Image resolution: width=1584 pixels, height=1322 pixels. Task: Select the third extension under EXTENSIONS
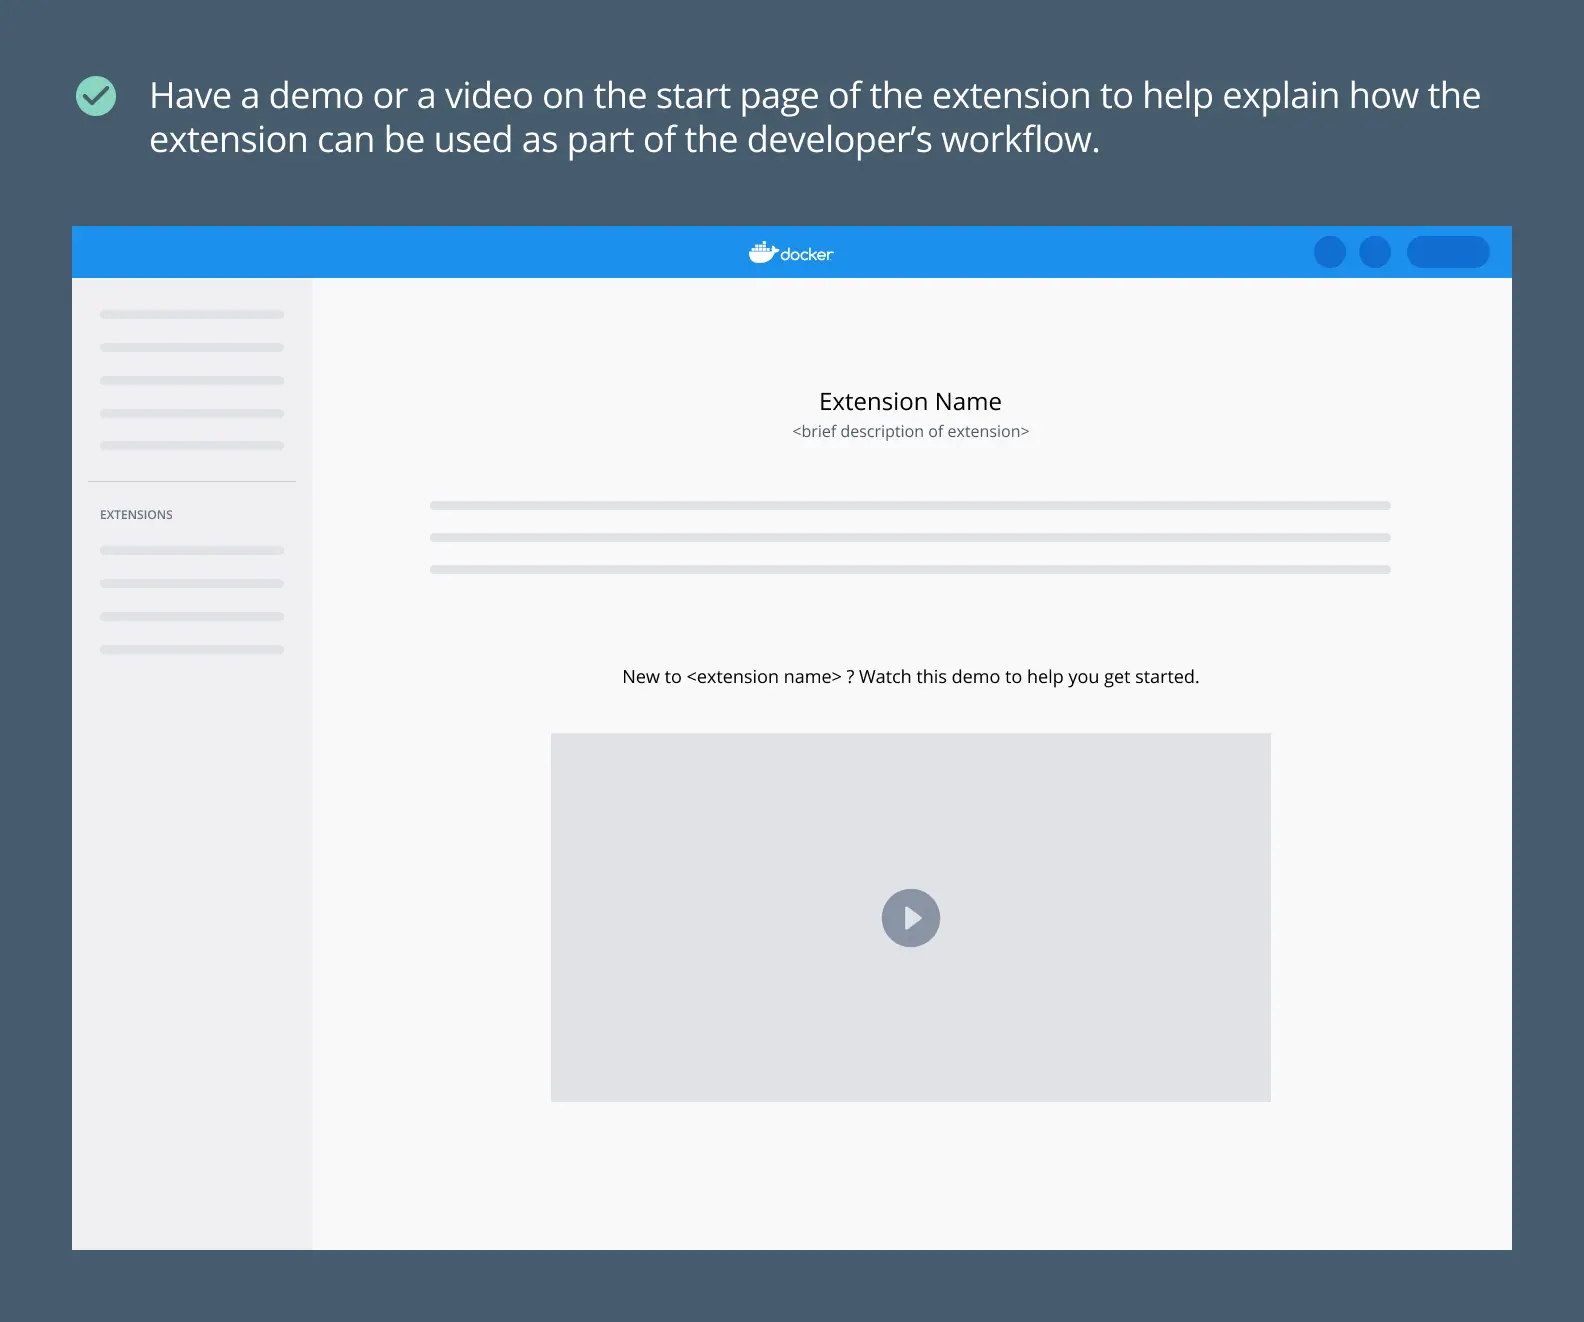click(192, 617)
